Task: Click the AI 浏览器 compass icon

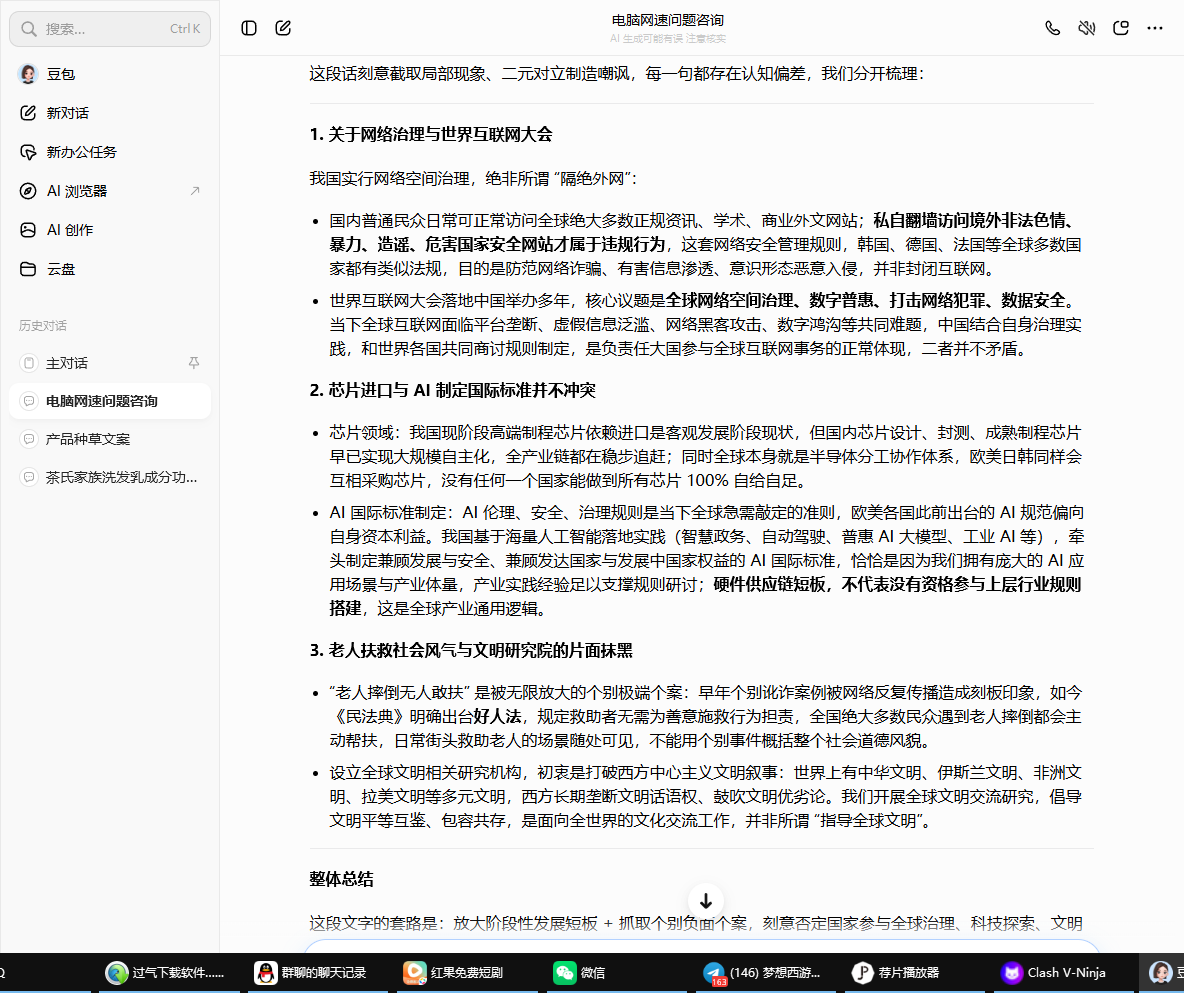Action: (x=28, y=191)
